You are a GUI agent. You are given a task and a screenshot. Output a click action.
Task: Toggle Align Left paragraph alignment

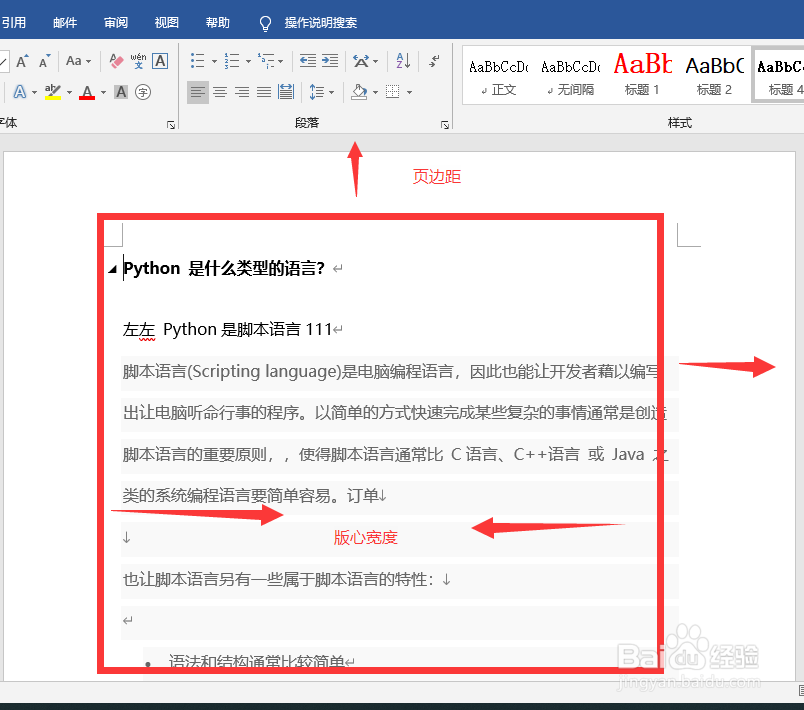(x=198, y=92)
